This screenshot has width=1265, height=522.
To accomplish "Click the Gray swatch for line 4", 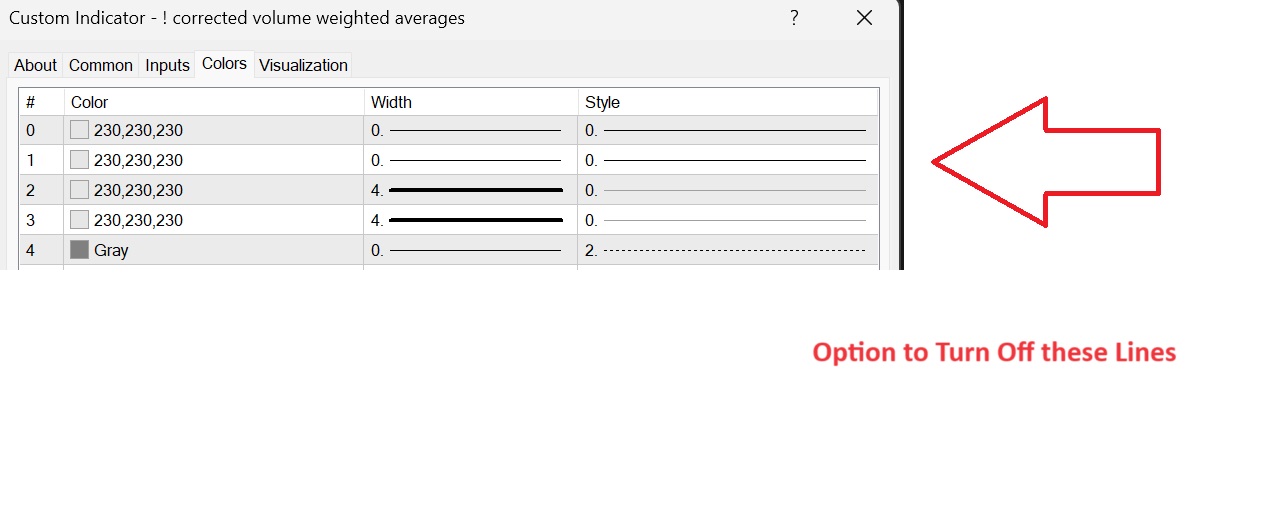I will (x=80, y=250).
